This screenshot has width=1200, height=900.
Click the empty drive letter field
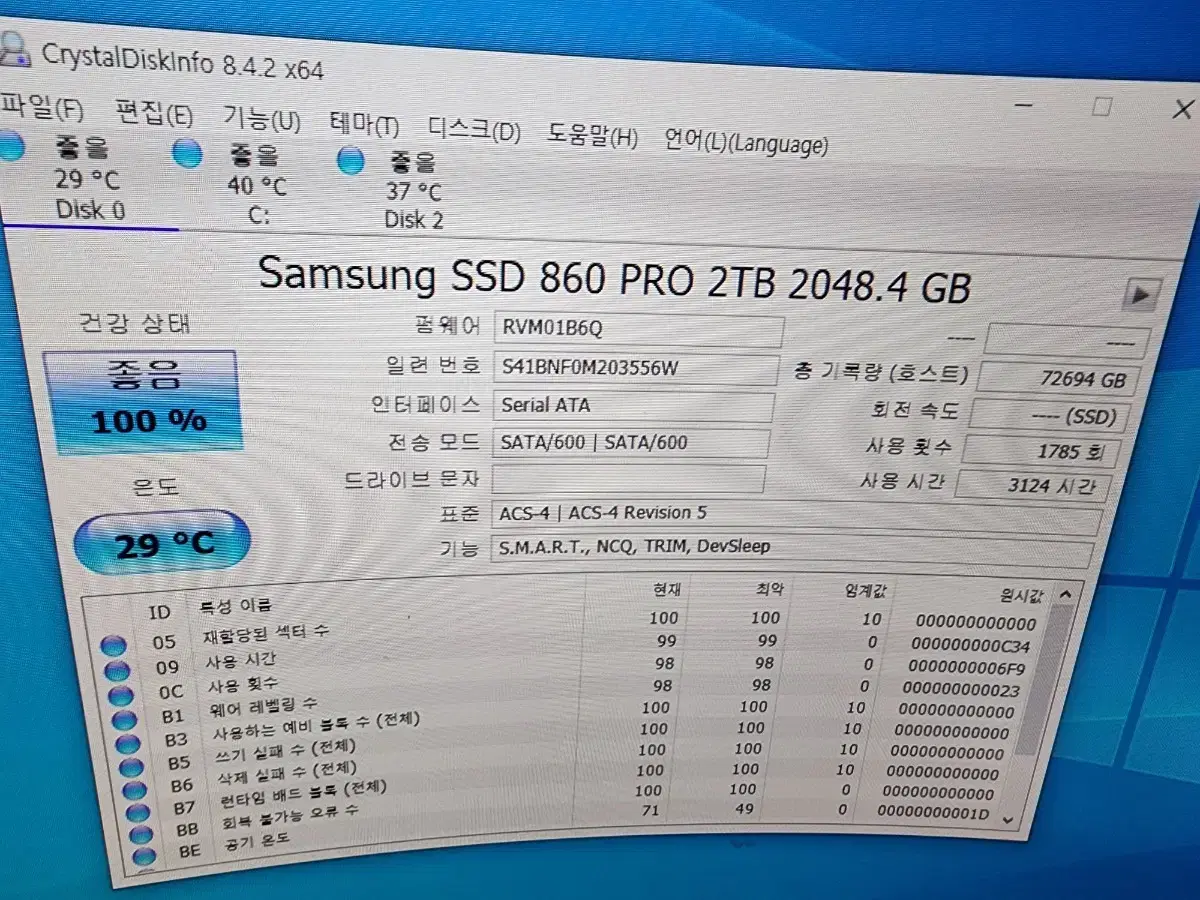pyautogui.click(x=629, y=478)
